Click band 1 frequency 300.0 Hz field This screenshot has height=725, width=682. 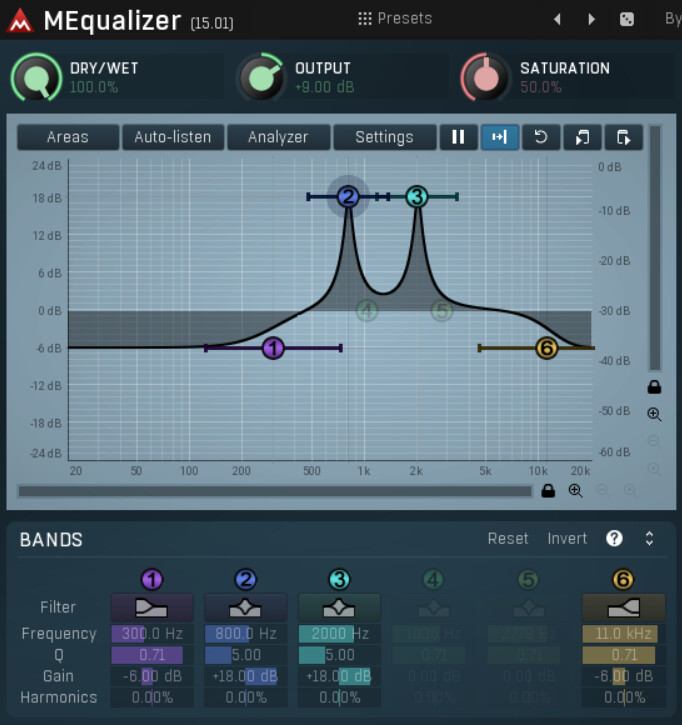click(x=152, y=633)
